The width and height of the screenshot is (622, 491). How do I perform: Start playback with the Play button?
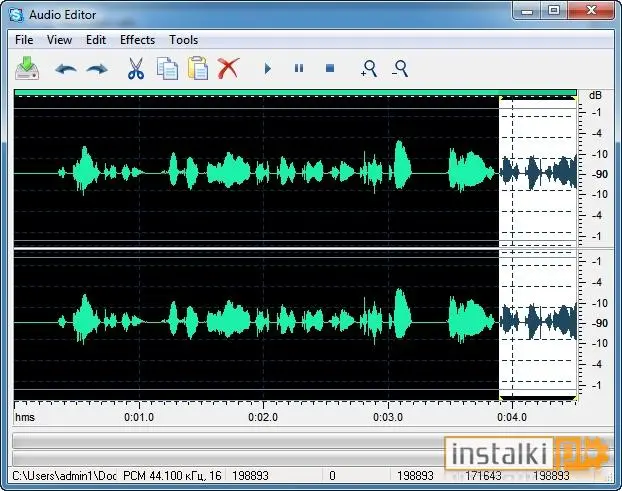(268, 69)
